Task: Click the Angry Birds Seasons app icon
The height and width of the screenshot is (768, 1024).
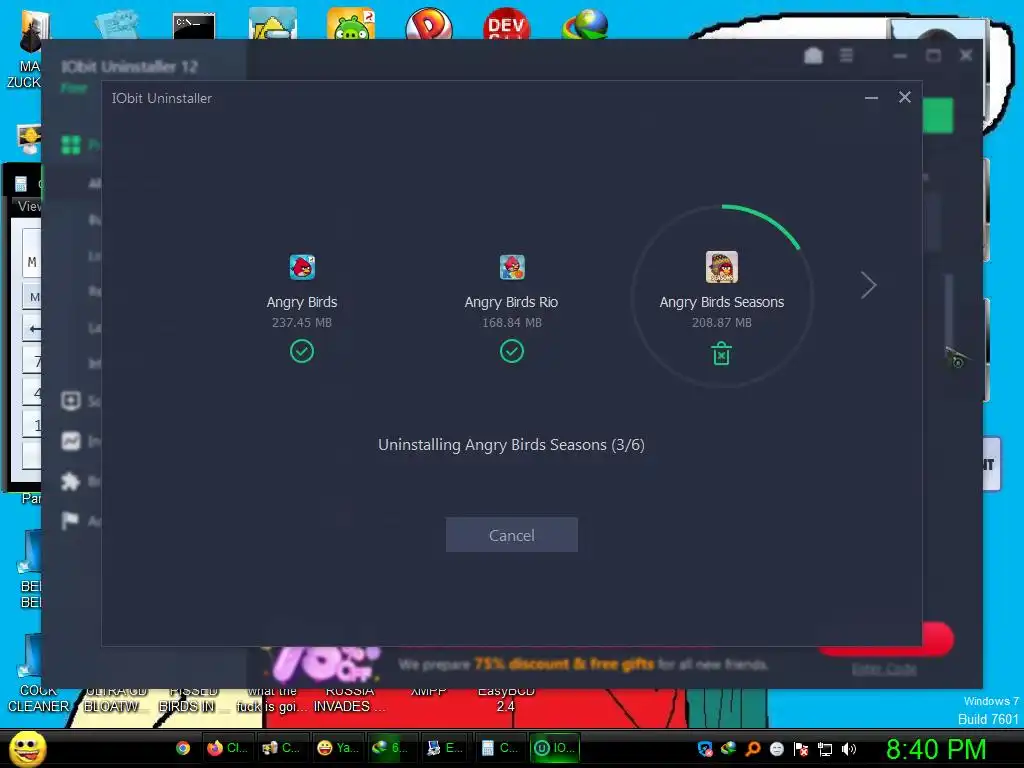Action: pos(722,266)
